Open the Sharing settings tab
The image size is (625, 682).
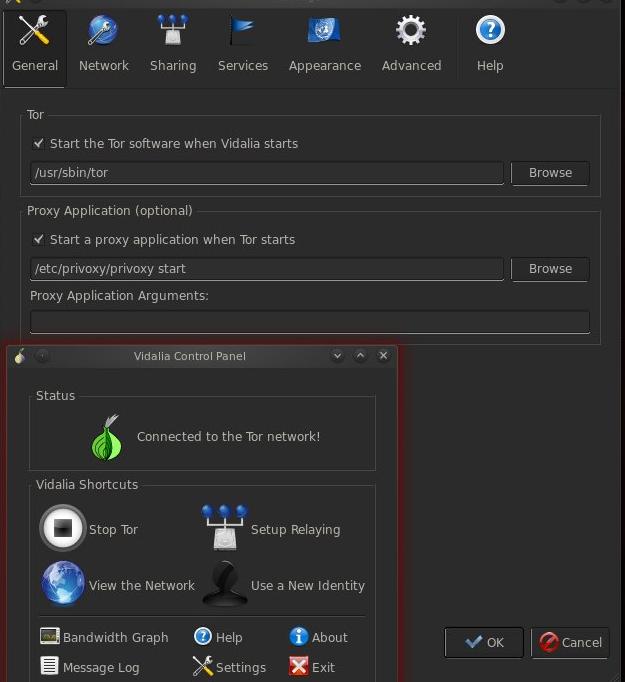click(x=173, y=44)
